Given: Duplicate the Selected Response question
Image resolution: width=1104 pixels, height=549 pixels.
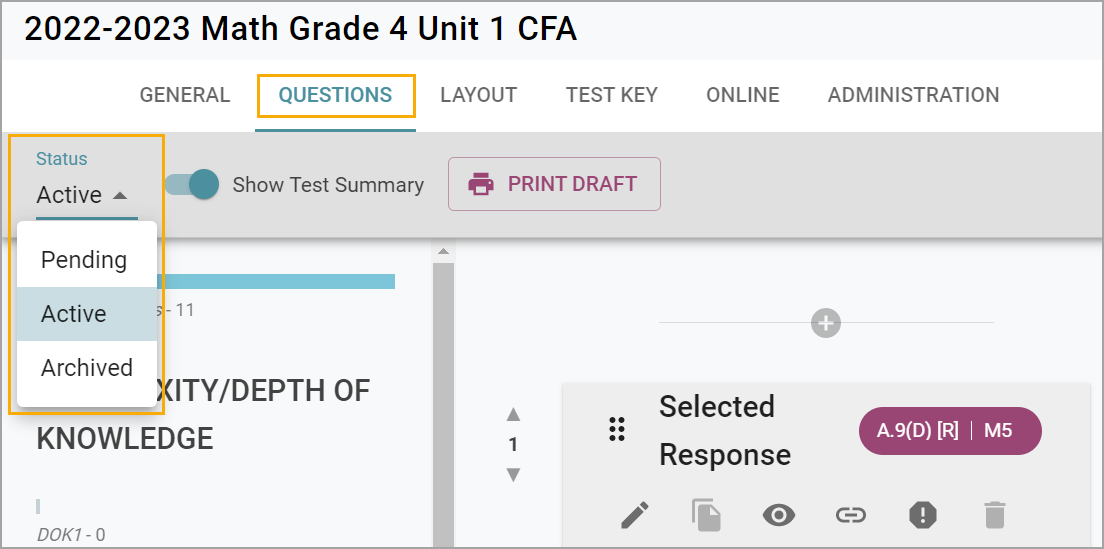Looking at the screenshot, I should tap(706, 515).
